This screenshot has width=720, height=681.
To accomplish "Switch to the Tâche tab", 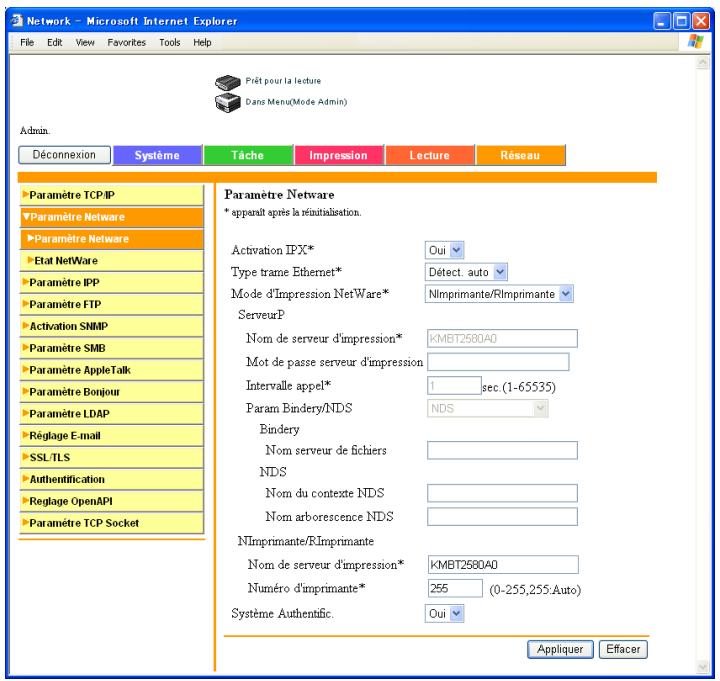I will pos(248,155).
